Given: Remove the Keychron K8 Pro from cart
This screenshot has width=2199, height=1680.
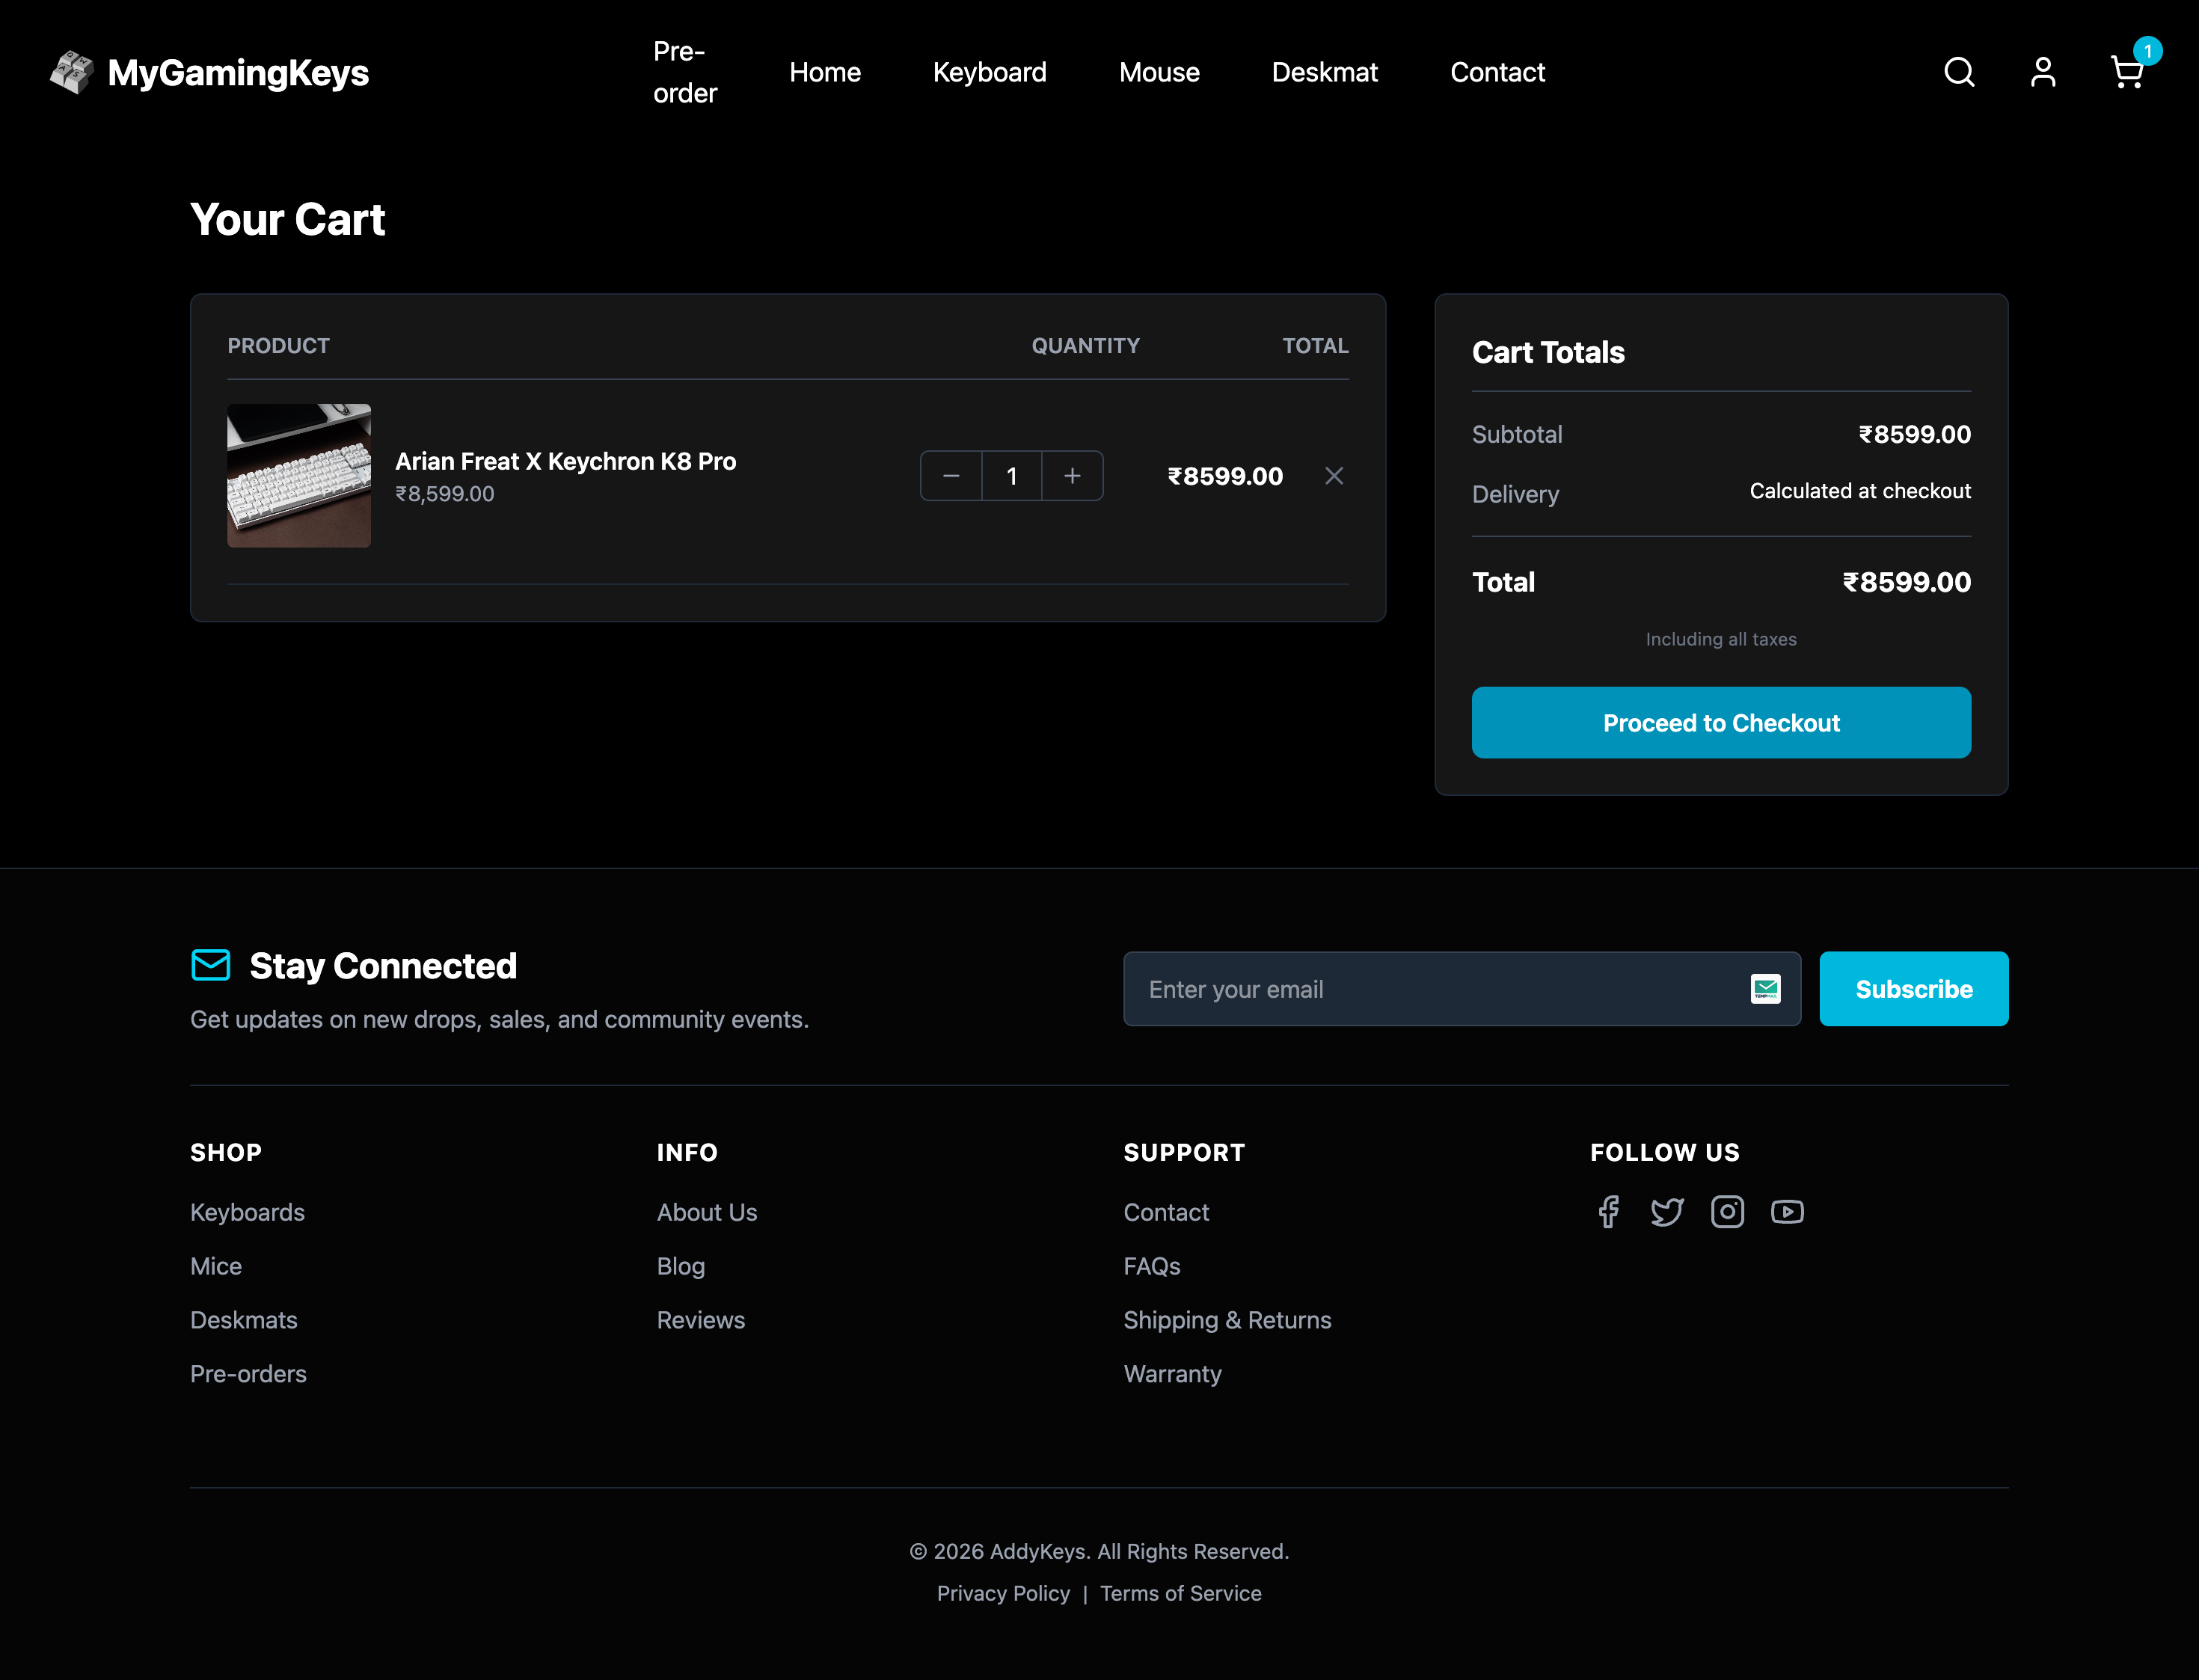Looking at the screenshot, I should coord(1334,476).
